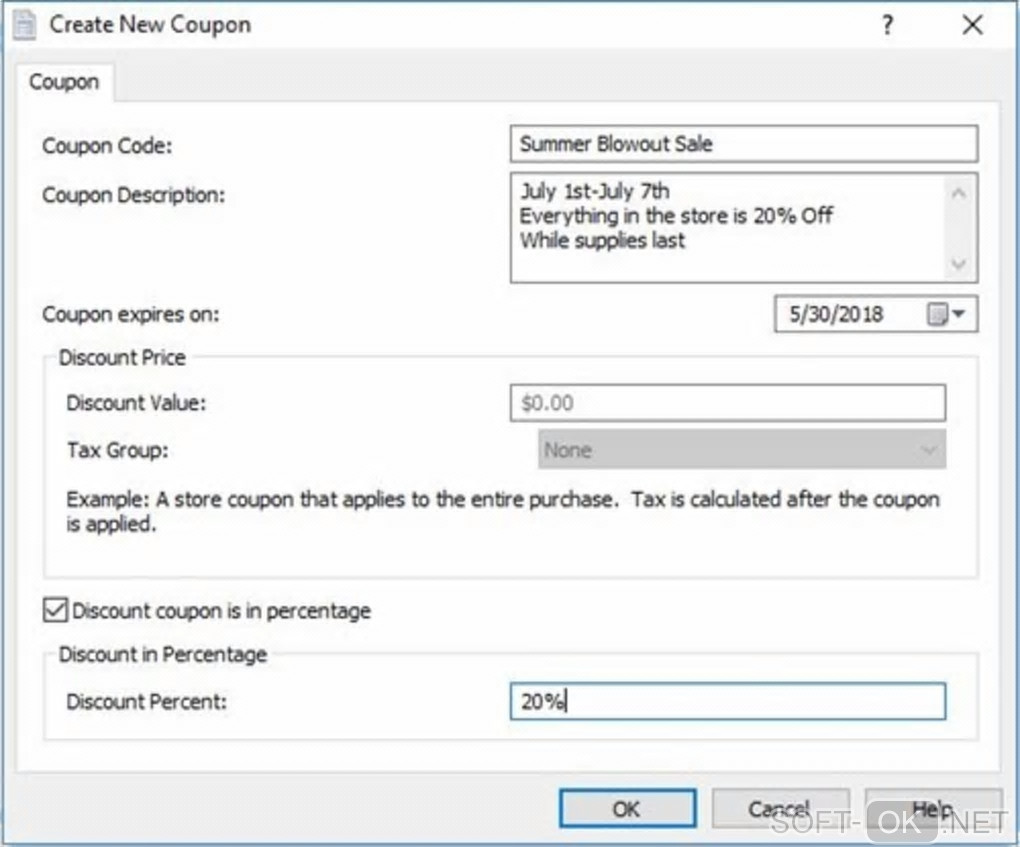The image size is (1020, 847).
Task: Expand the Tax Group dropdown
Action: click(927, 450)
